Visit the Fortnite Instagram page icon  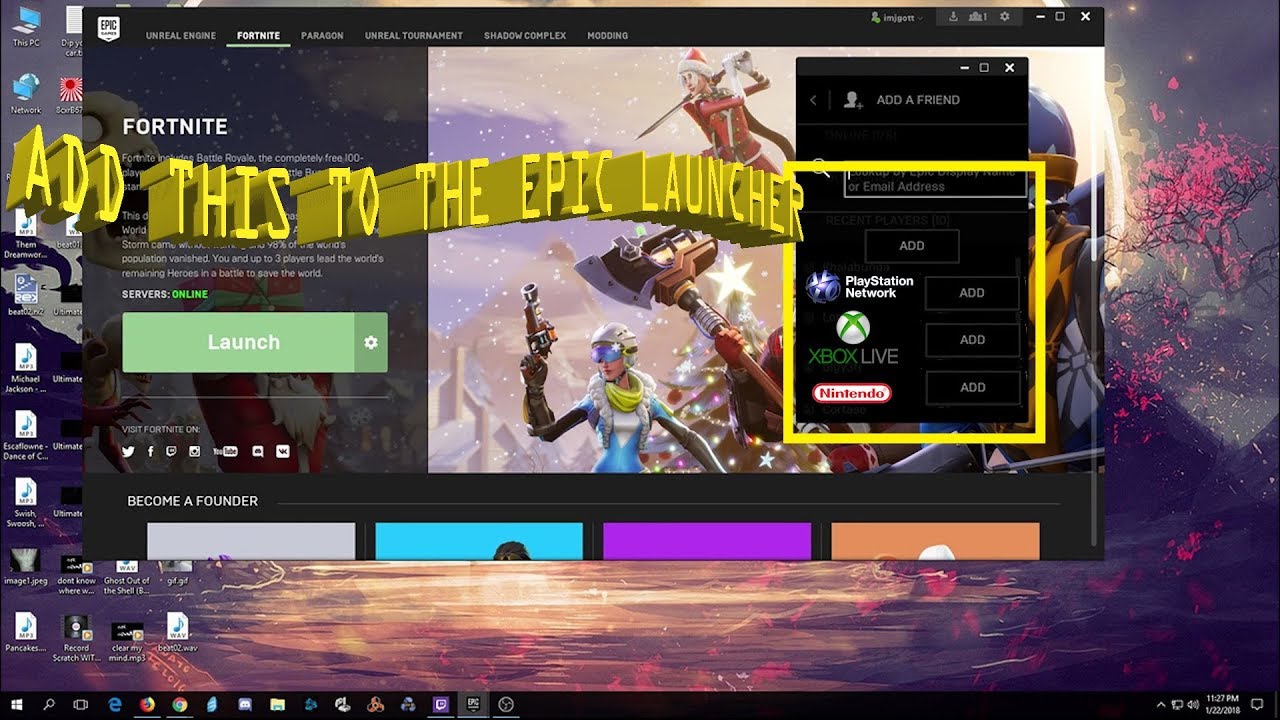coord(195,451)
